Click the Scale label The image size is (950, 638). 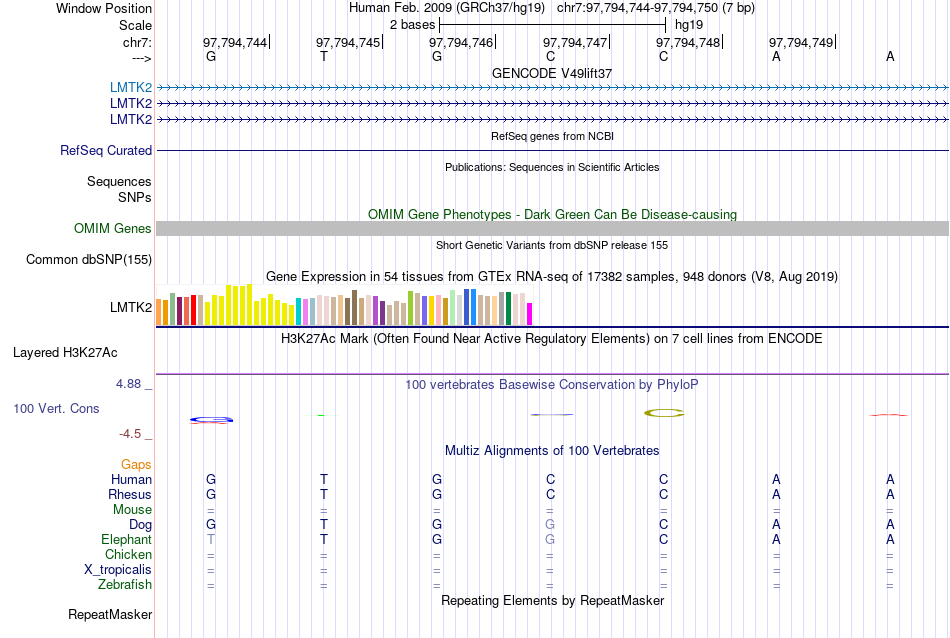[136, 25]
